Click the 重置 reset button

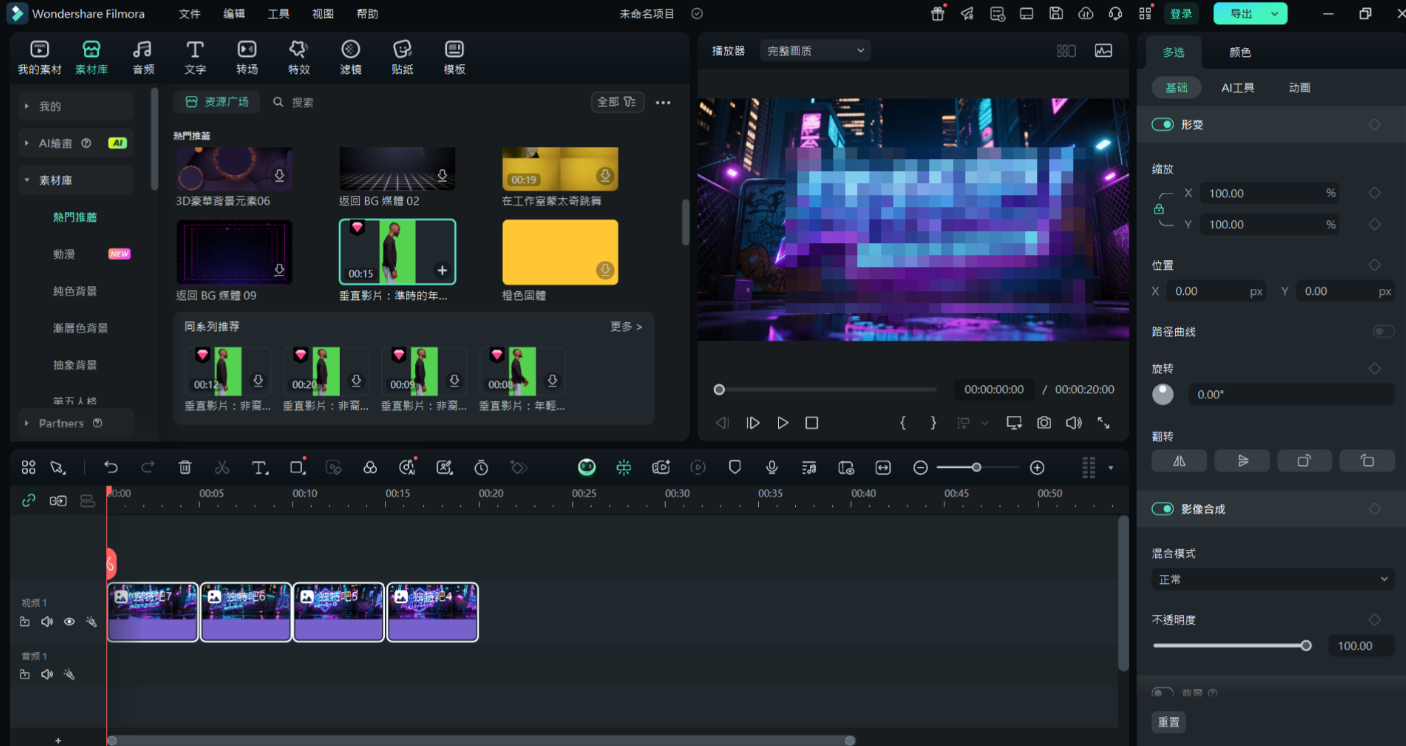1168,722
